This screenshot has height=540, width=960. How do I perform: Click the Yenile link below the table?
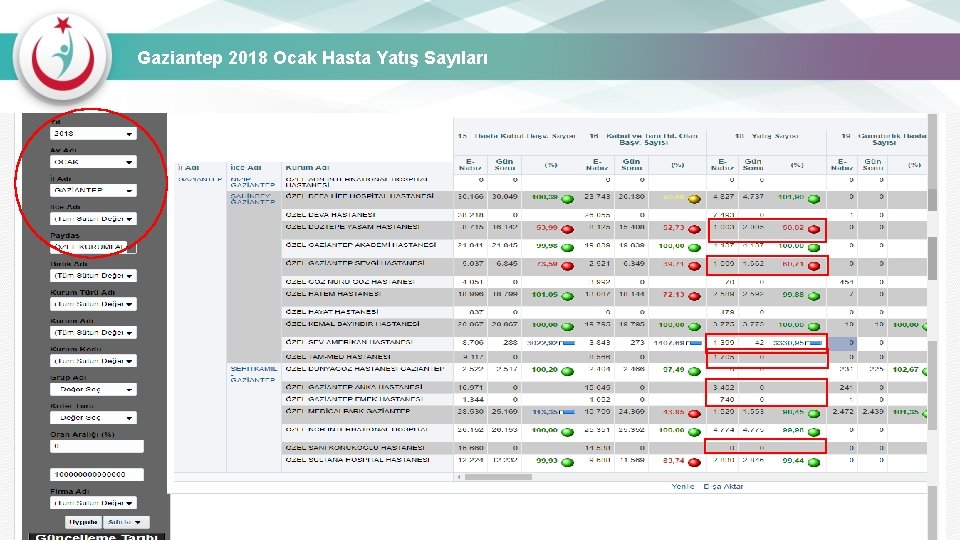point(683,486)
